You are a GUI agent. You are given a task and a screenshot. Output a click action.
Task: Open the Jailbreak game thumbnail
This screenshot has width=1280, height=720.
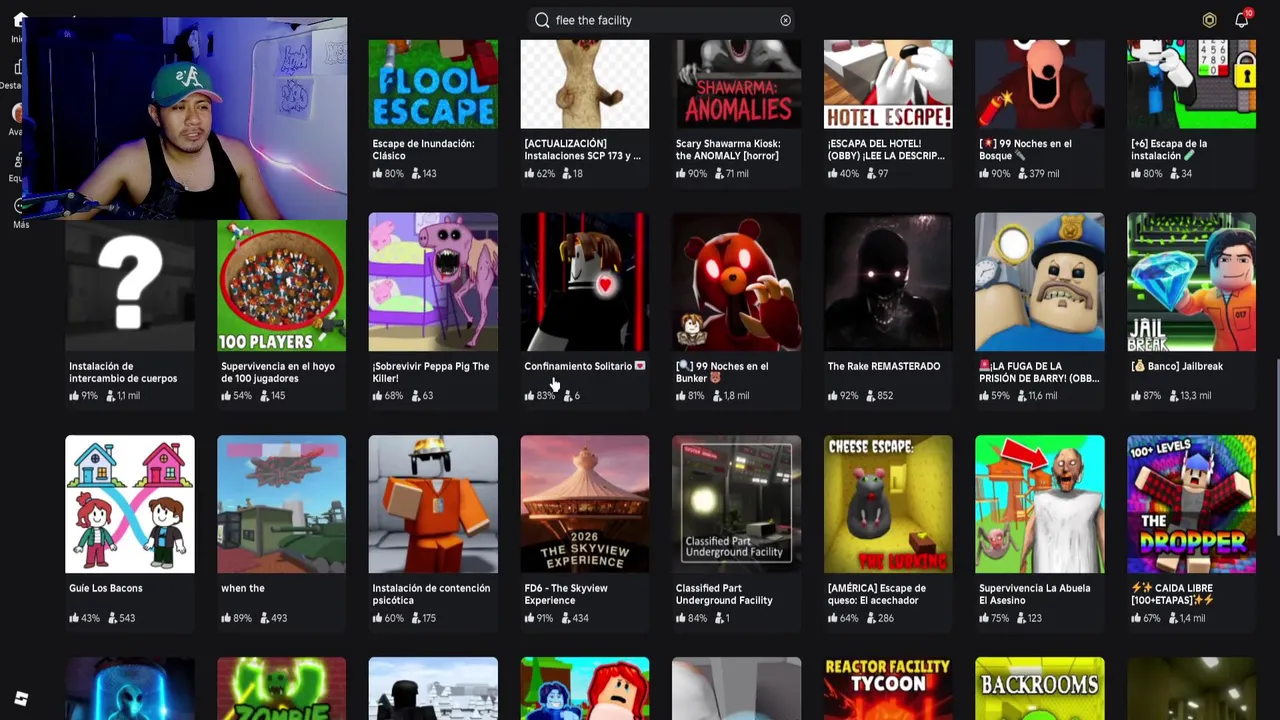1192,282
